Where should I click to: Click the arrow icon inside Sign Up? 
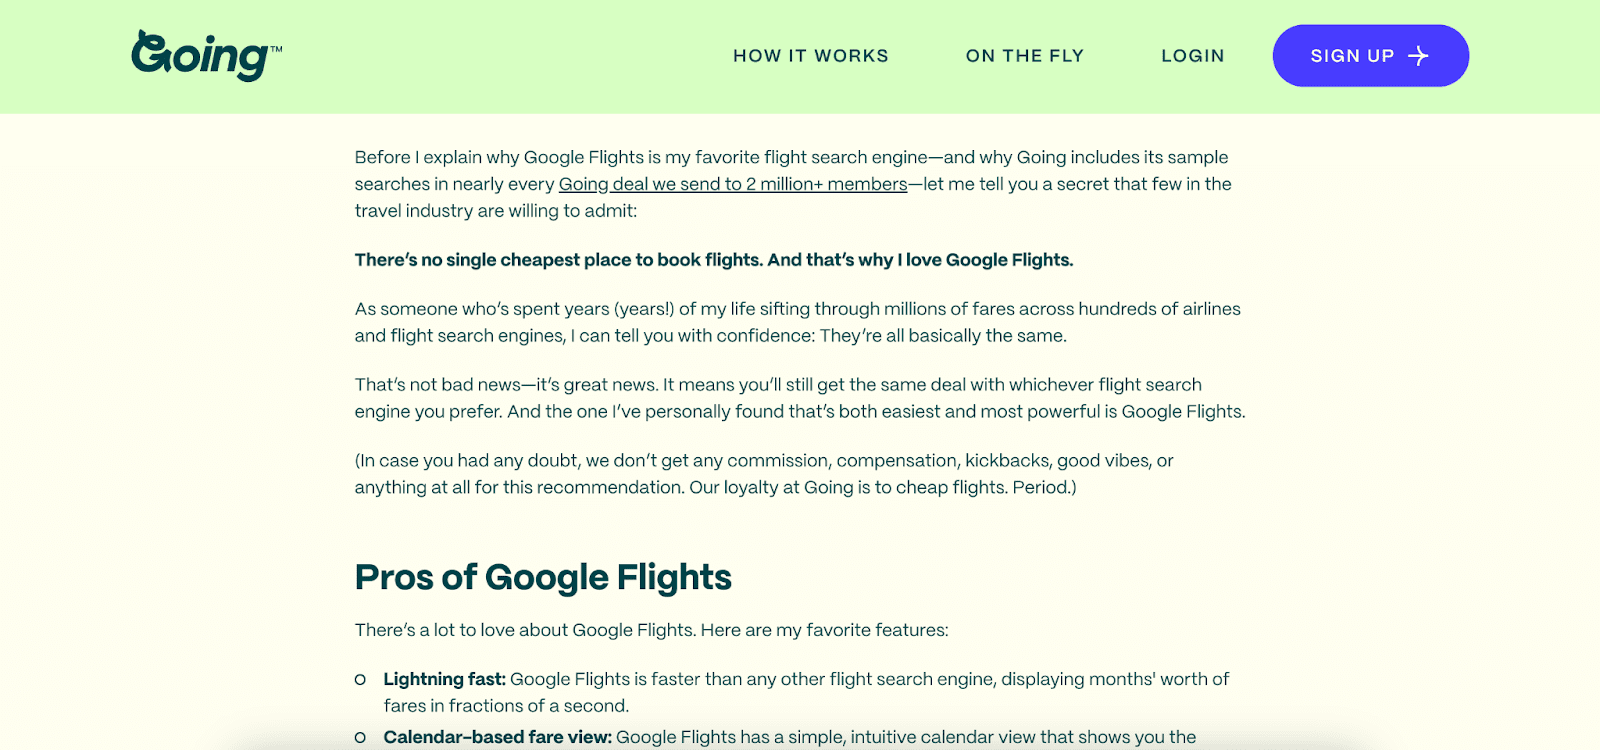click(x=1418, y=56)
